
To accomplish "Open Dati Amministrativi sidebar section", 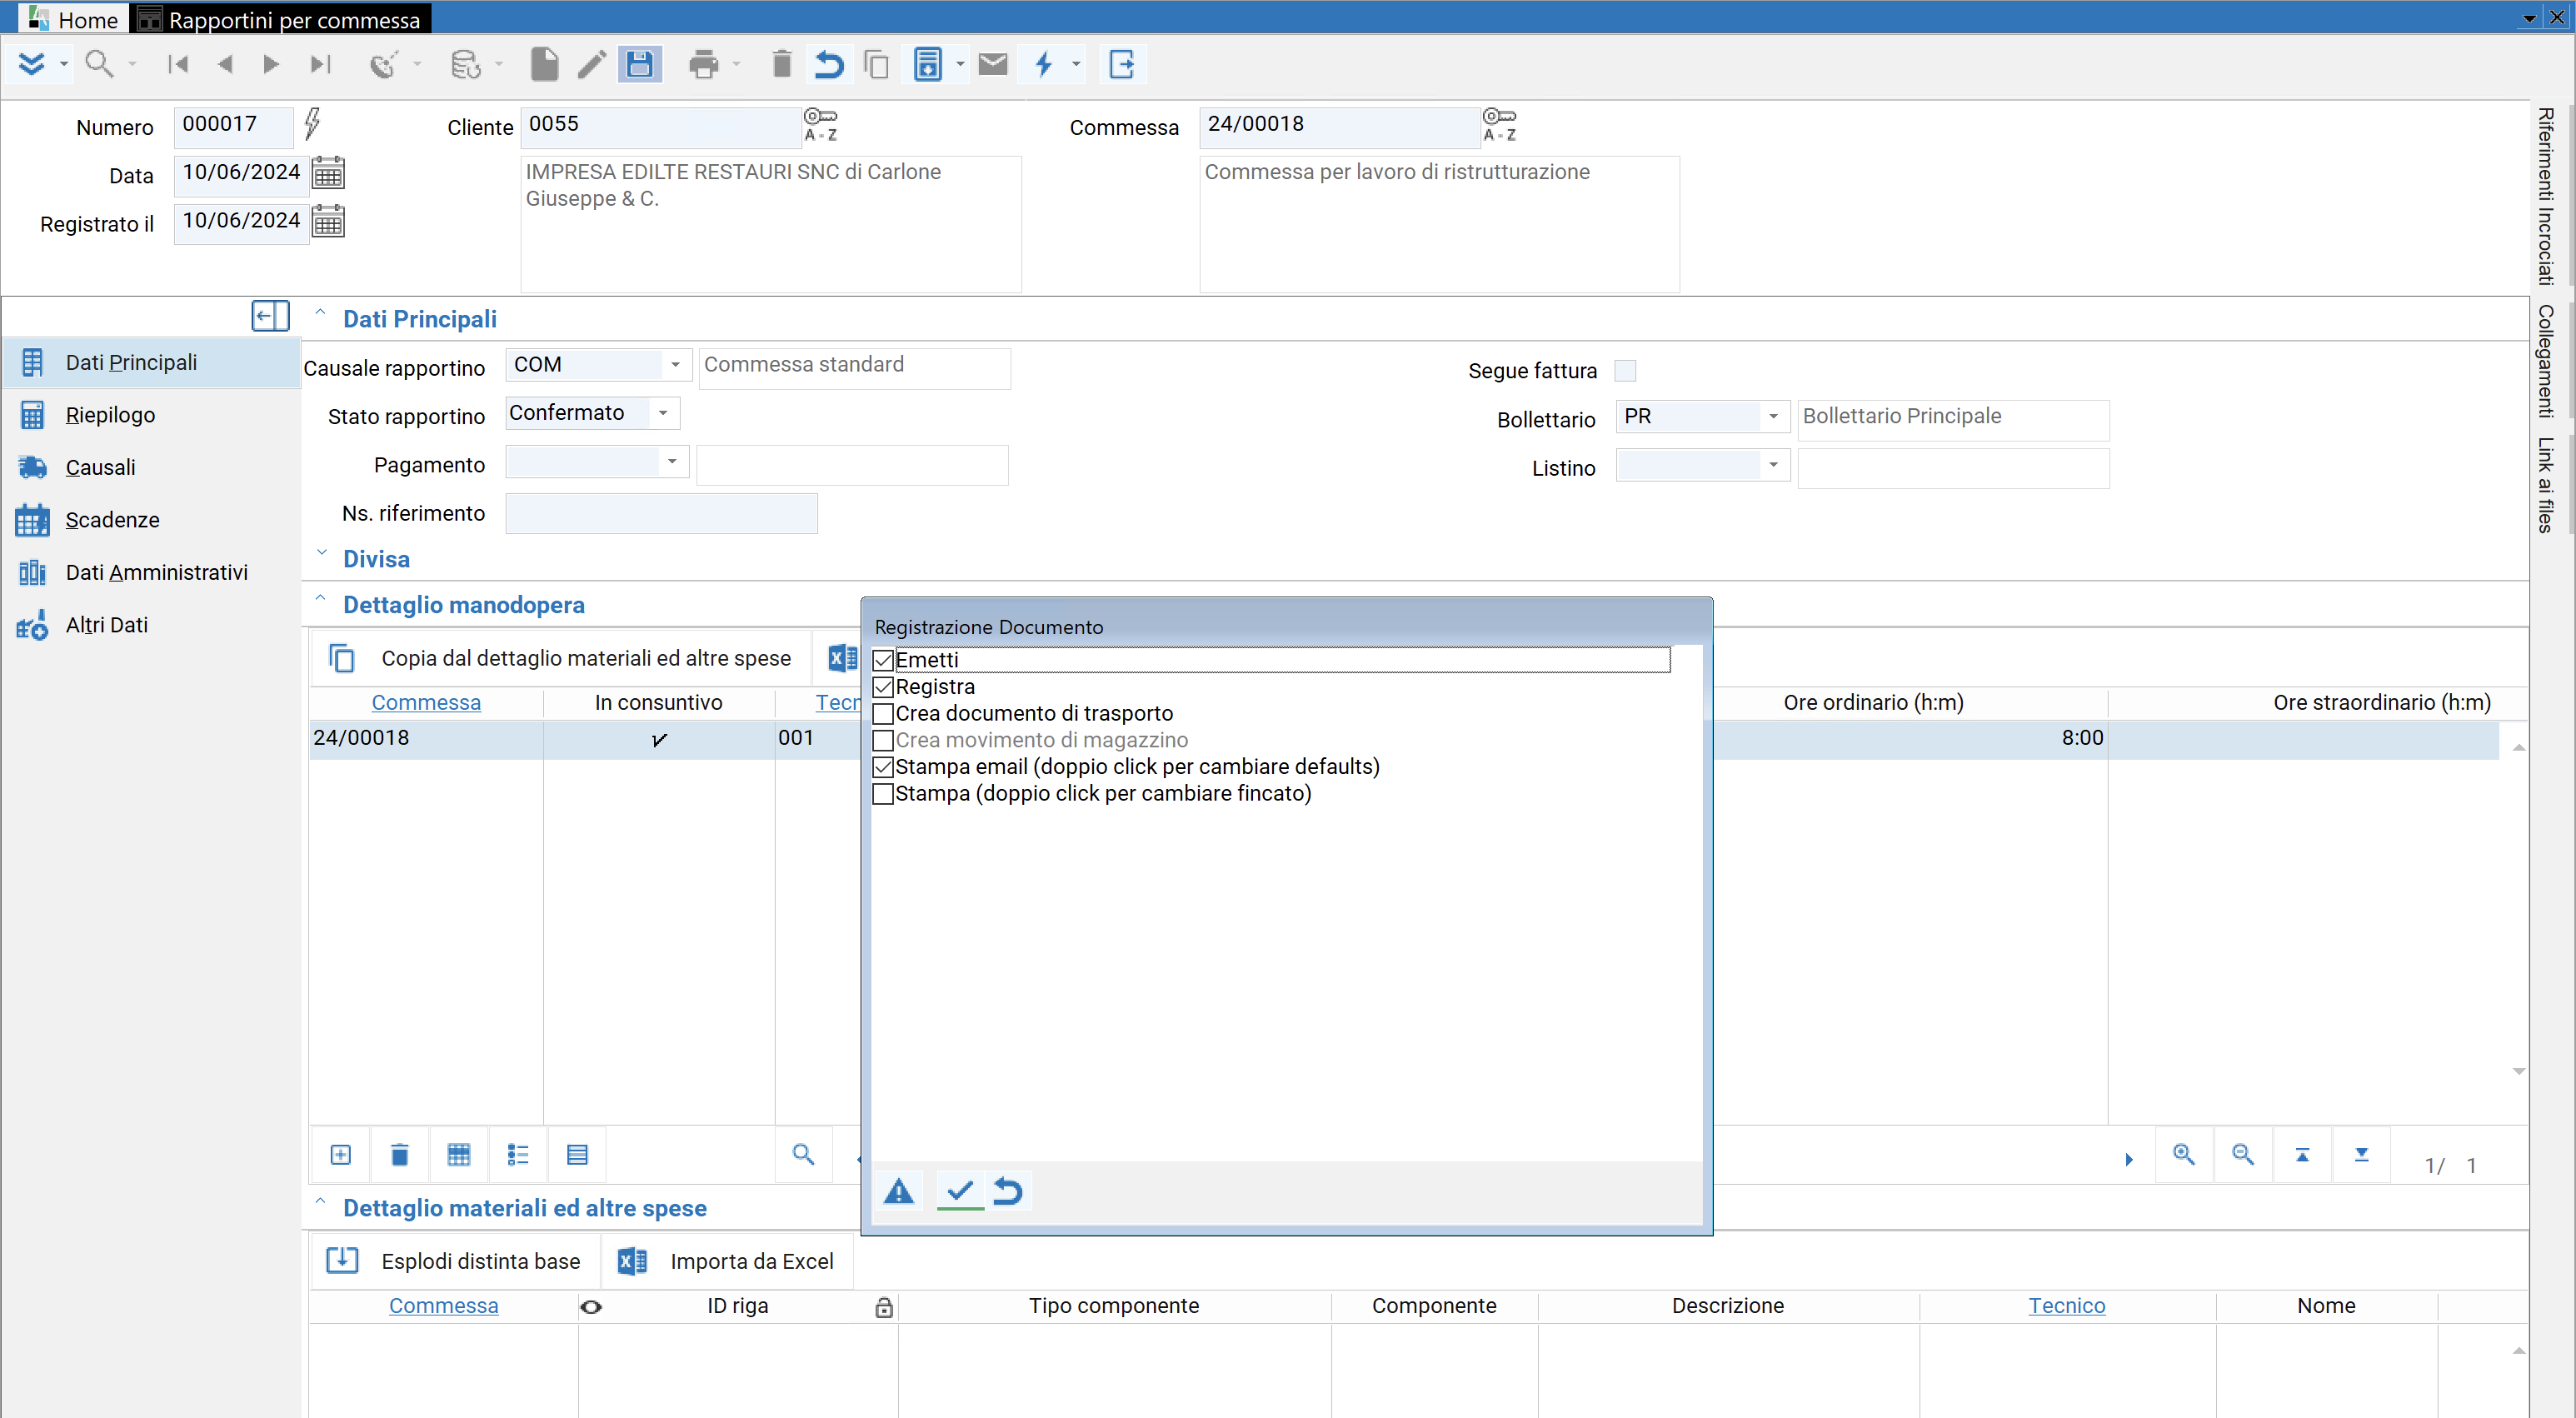I will pyautogui.click(x=152, y=572).
